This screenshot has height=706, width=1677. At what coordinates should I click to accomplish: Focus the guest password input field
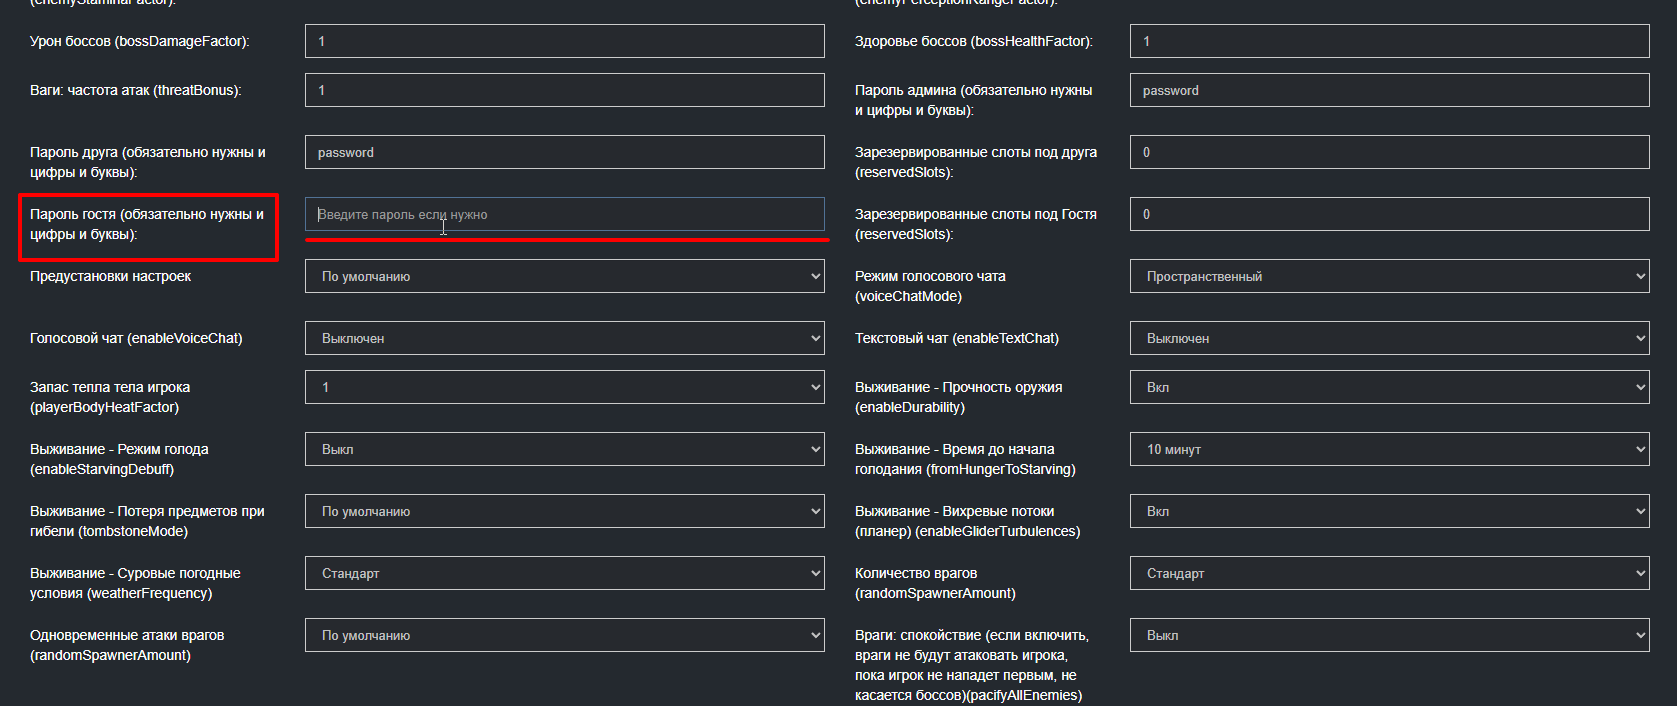[564, 214]
